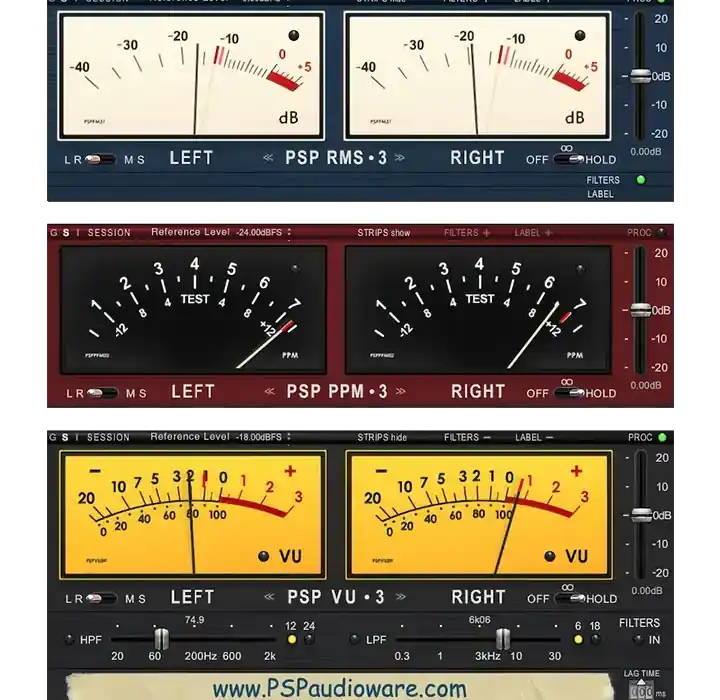Click the LPF frequency slider handle
This screenshot has width=720, height=700.
click(503, 639)
